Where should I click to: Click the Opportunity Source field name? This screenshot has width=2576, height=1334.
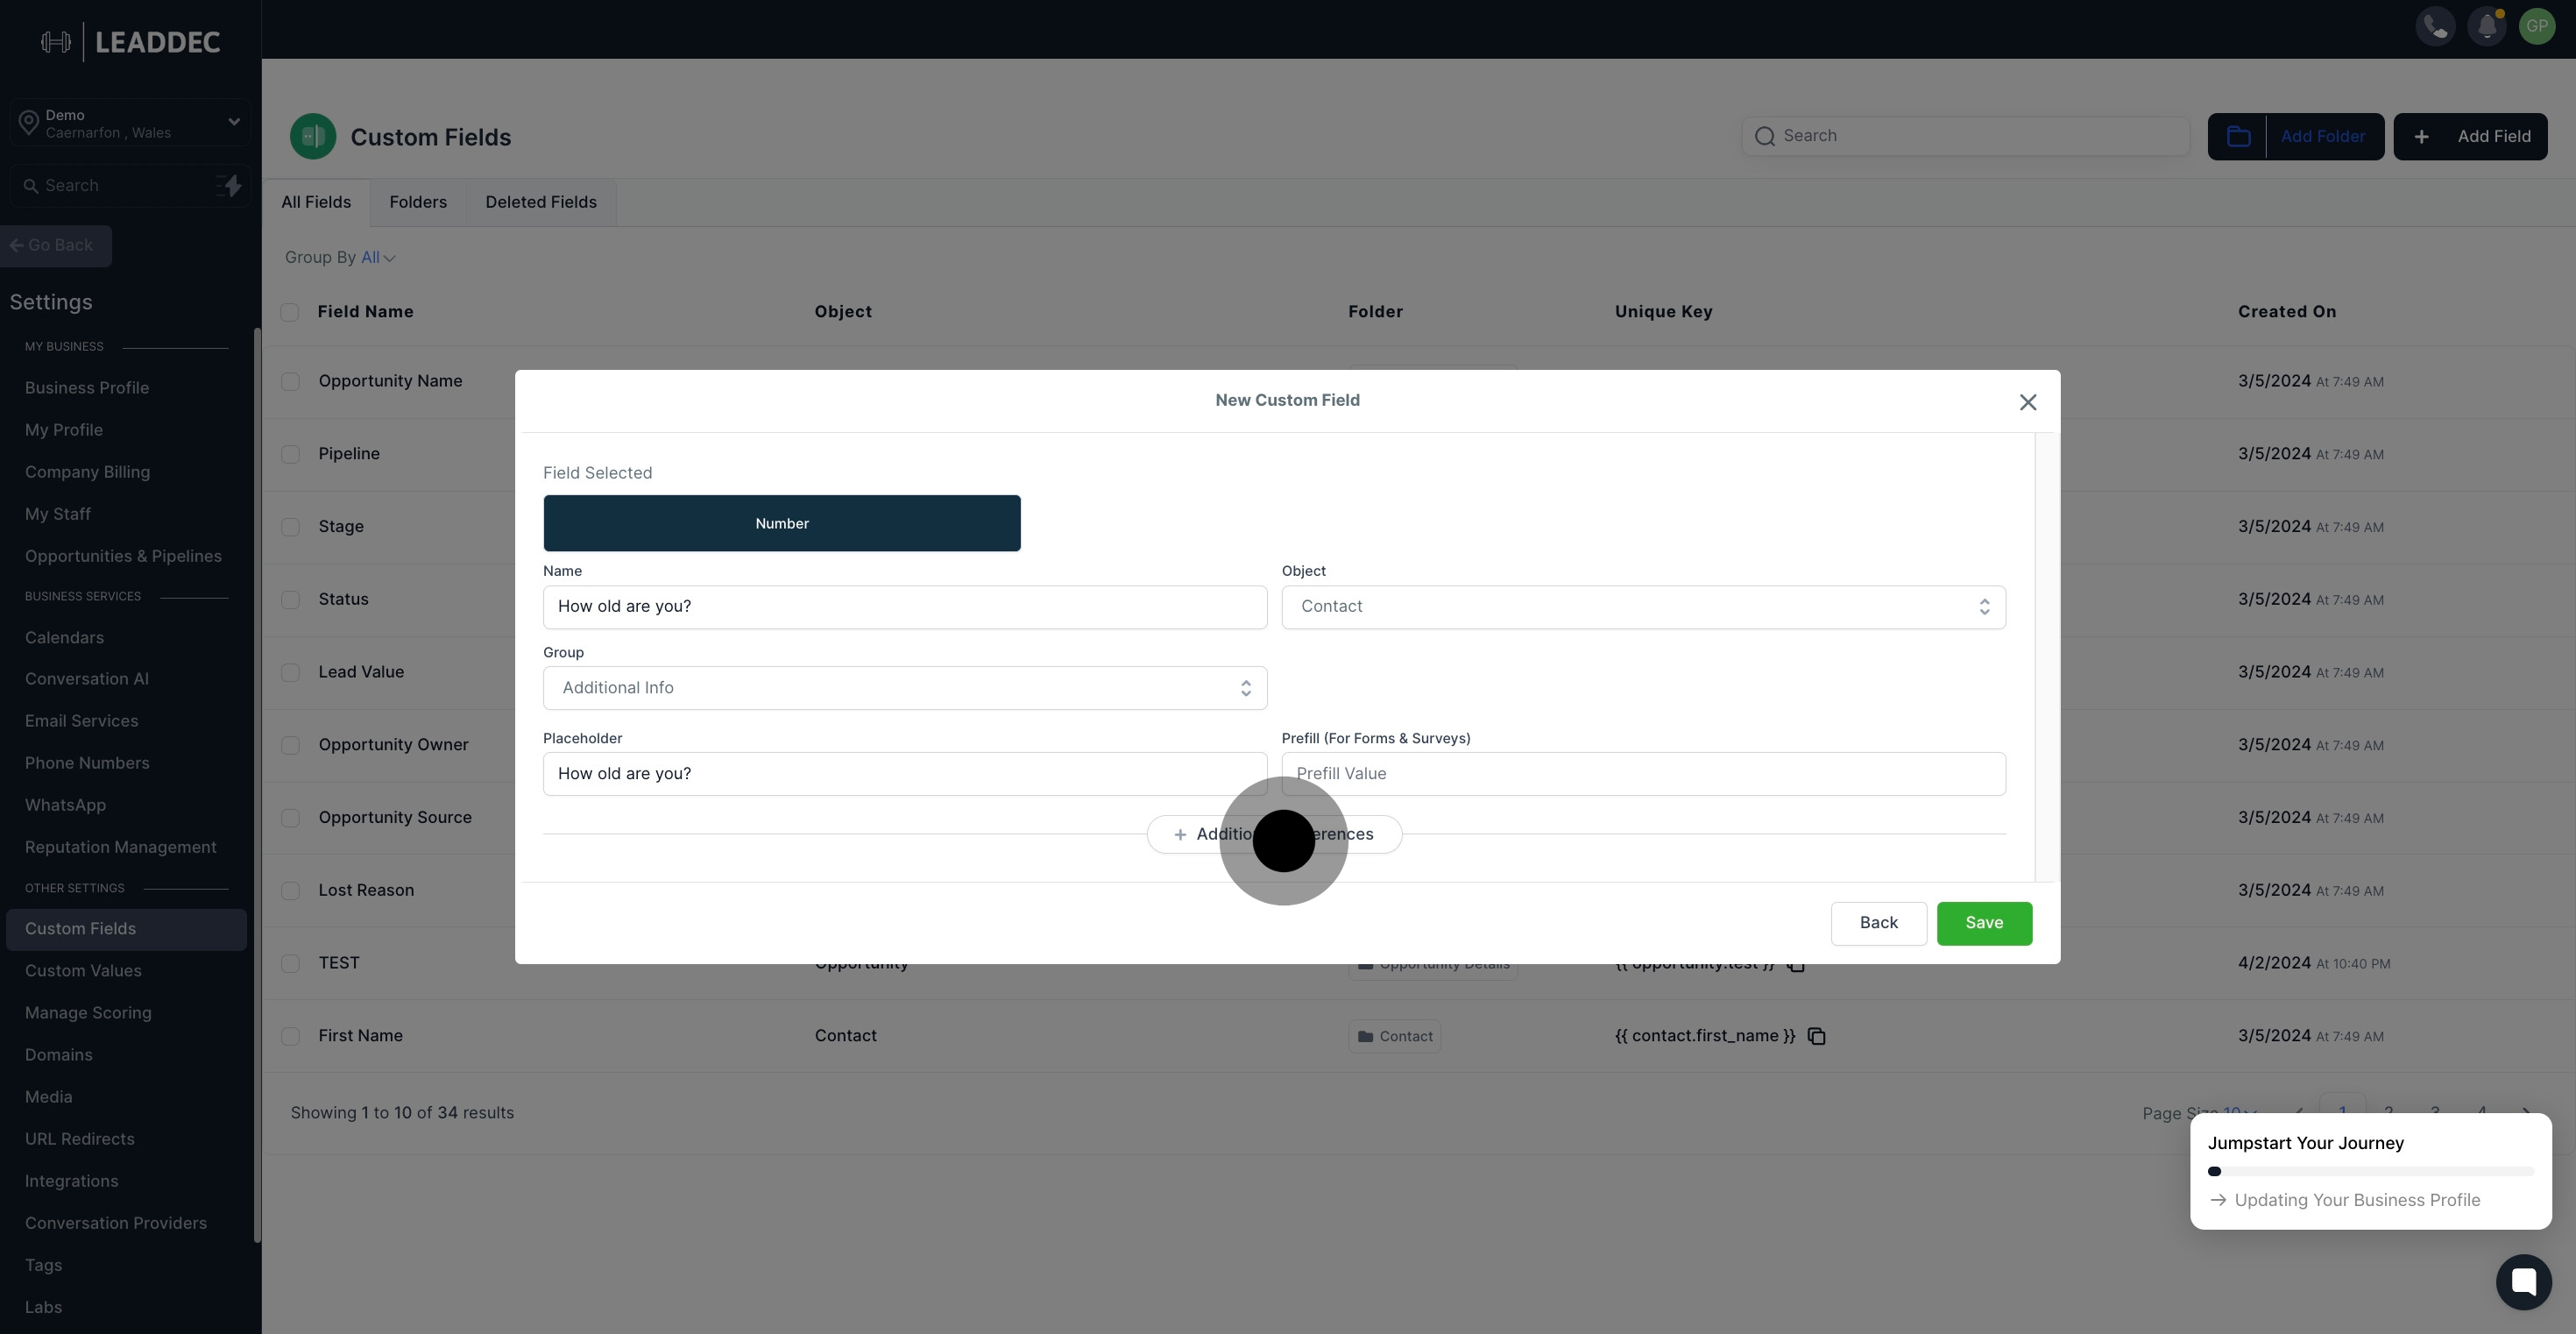(x=395, y=818)
